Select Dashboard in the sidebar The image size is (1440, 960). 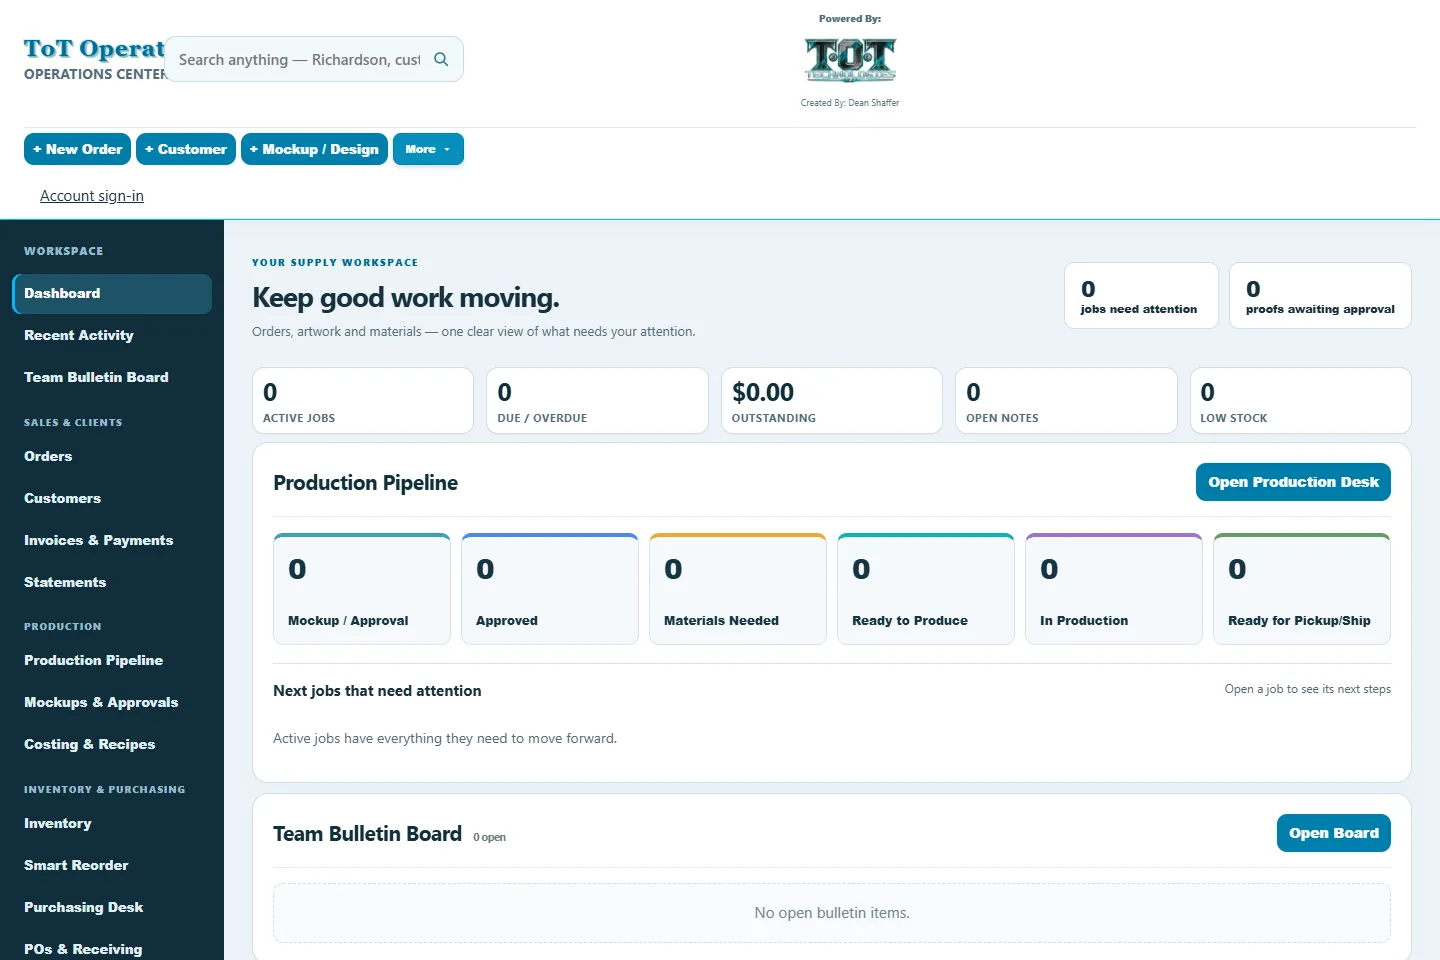tap(112, 294)
